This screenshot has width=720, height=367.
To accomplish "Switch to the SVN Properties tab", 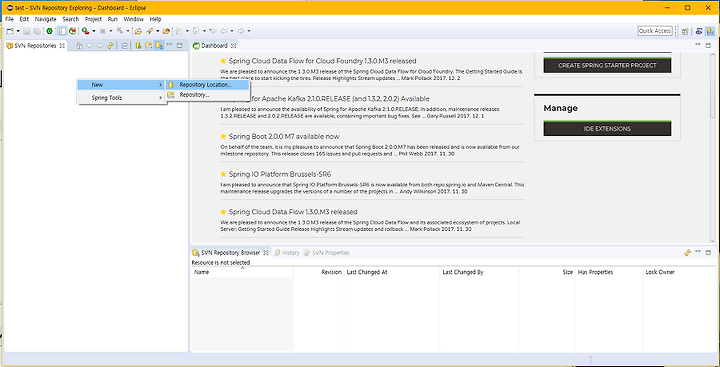I will pyautogui.click(x=326, y=253).
